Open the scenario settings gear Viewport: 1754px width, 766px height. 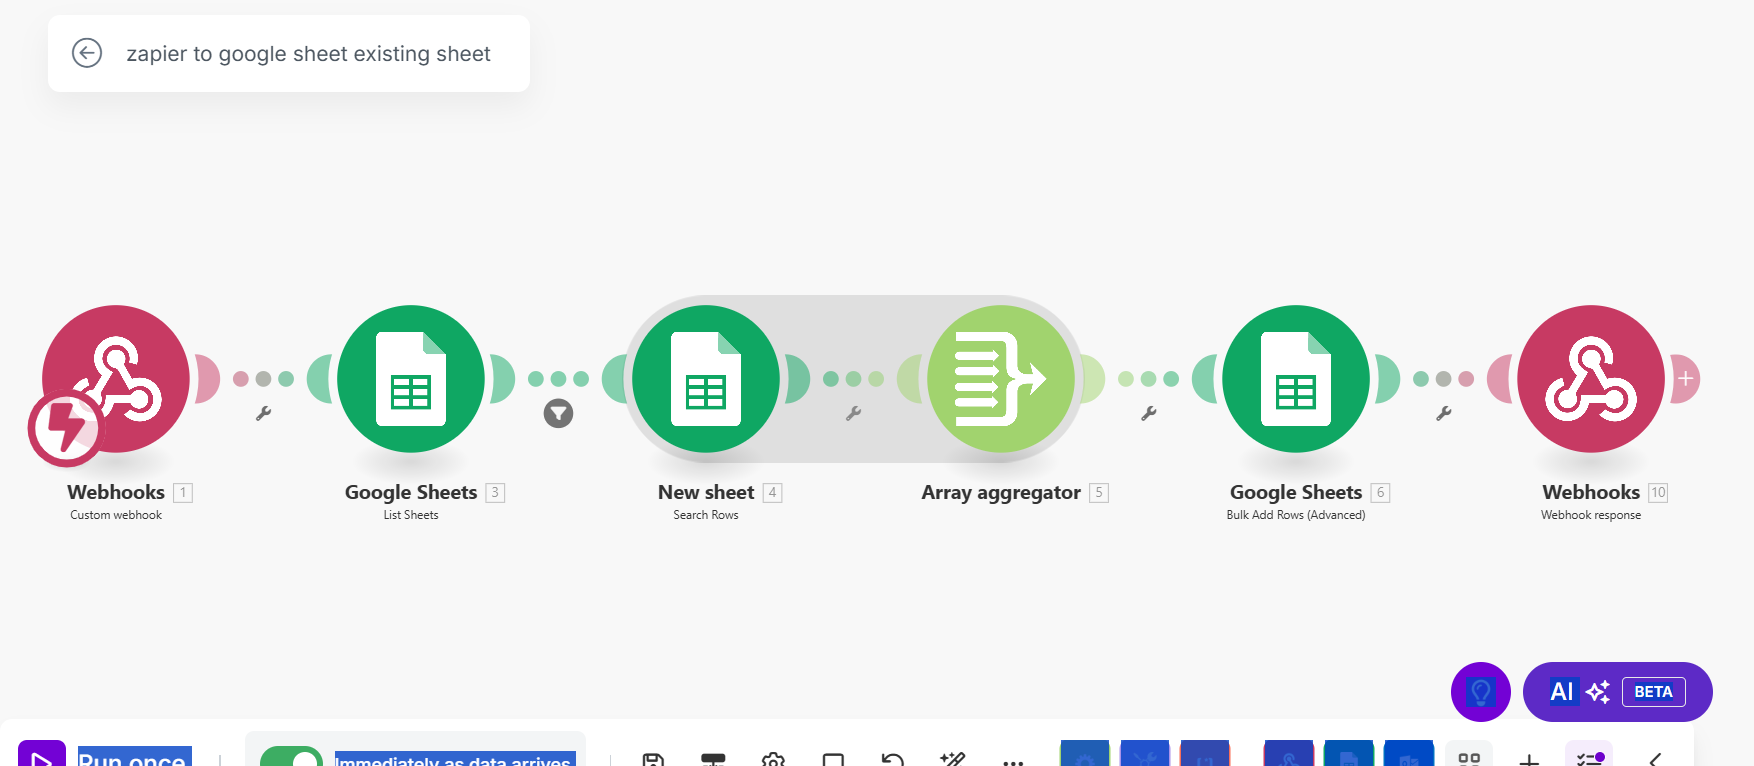tap(772, 760)
